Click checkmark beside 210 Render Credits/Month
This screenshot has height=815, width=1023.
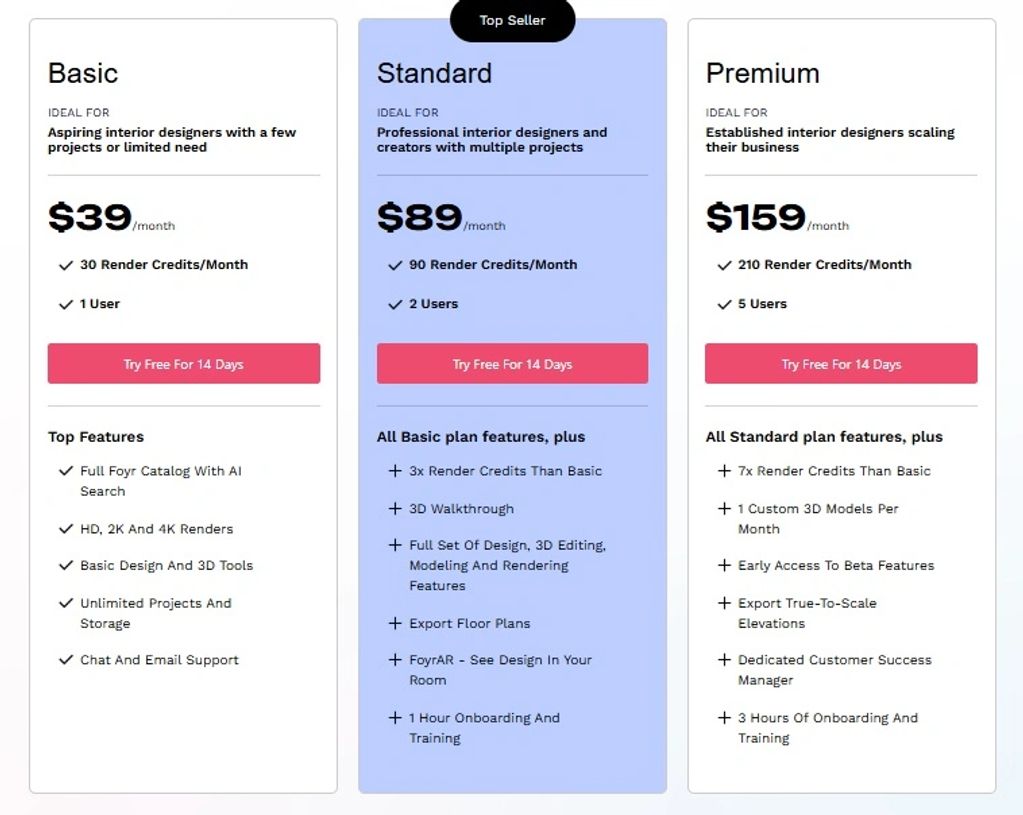click(x=724, y=265)
